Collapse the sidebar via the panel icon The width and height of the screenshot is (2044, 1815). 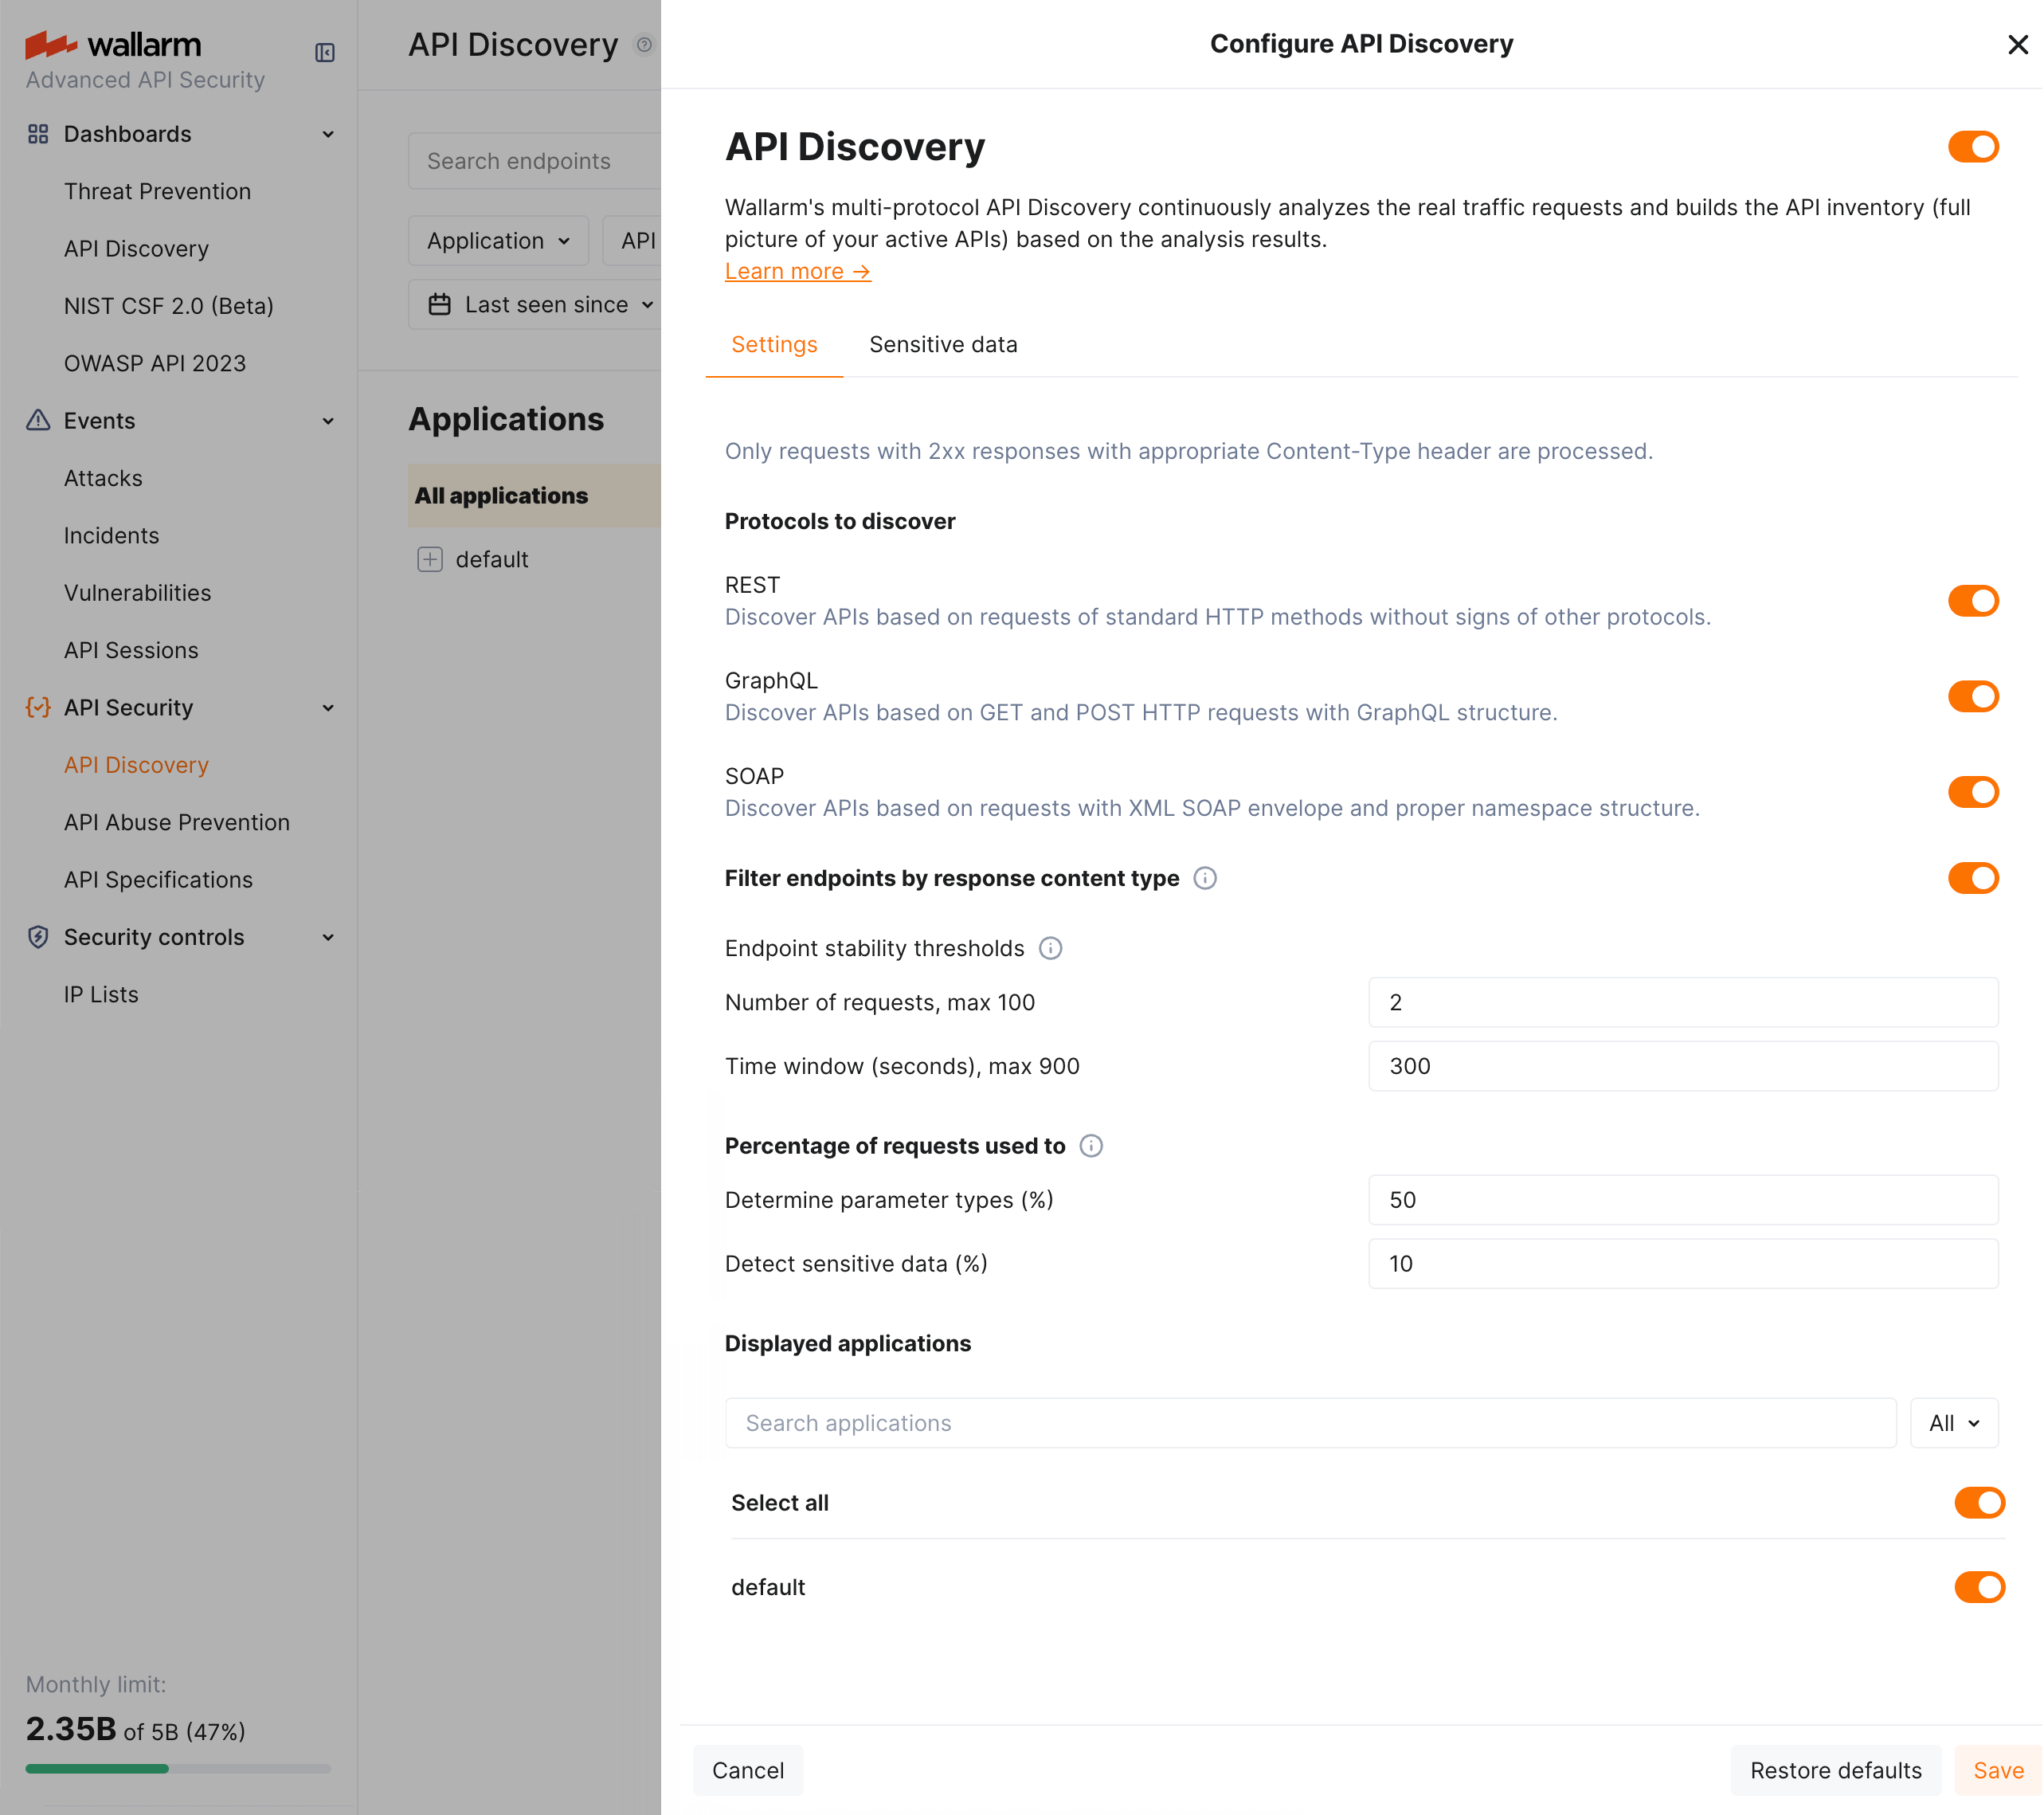(324, 52)
